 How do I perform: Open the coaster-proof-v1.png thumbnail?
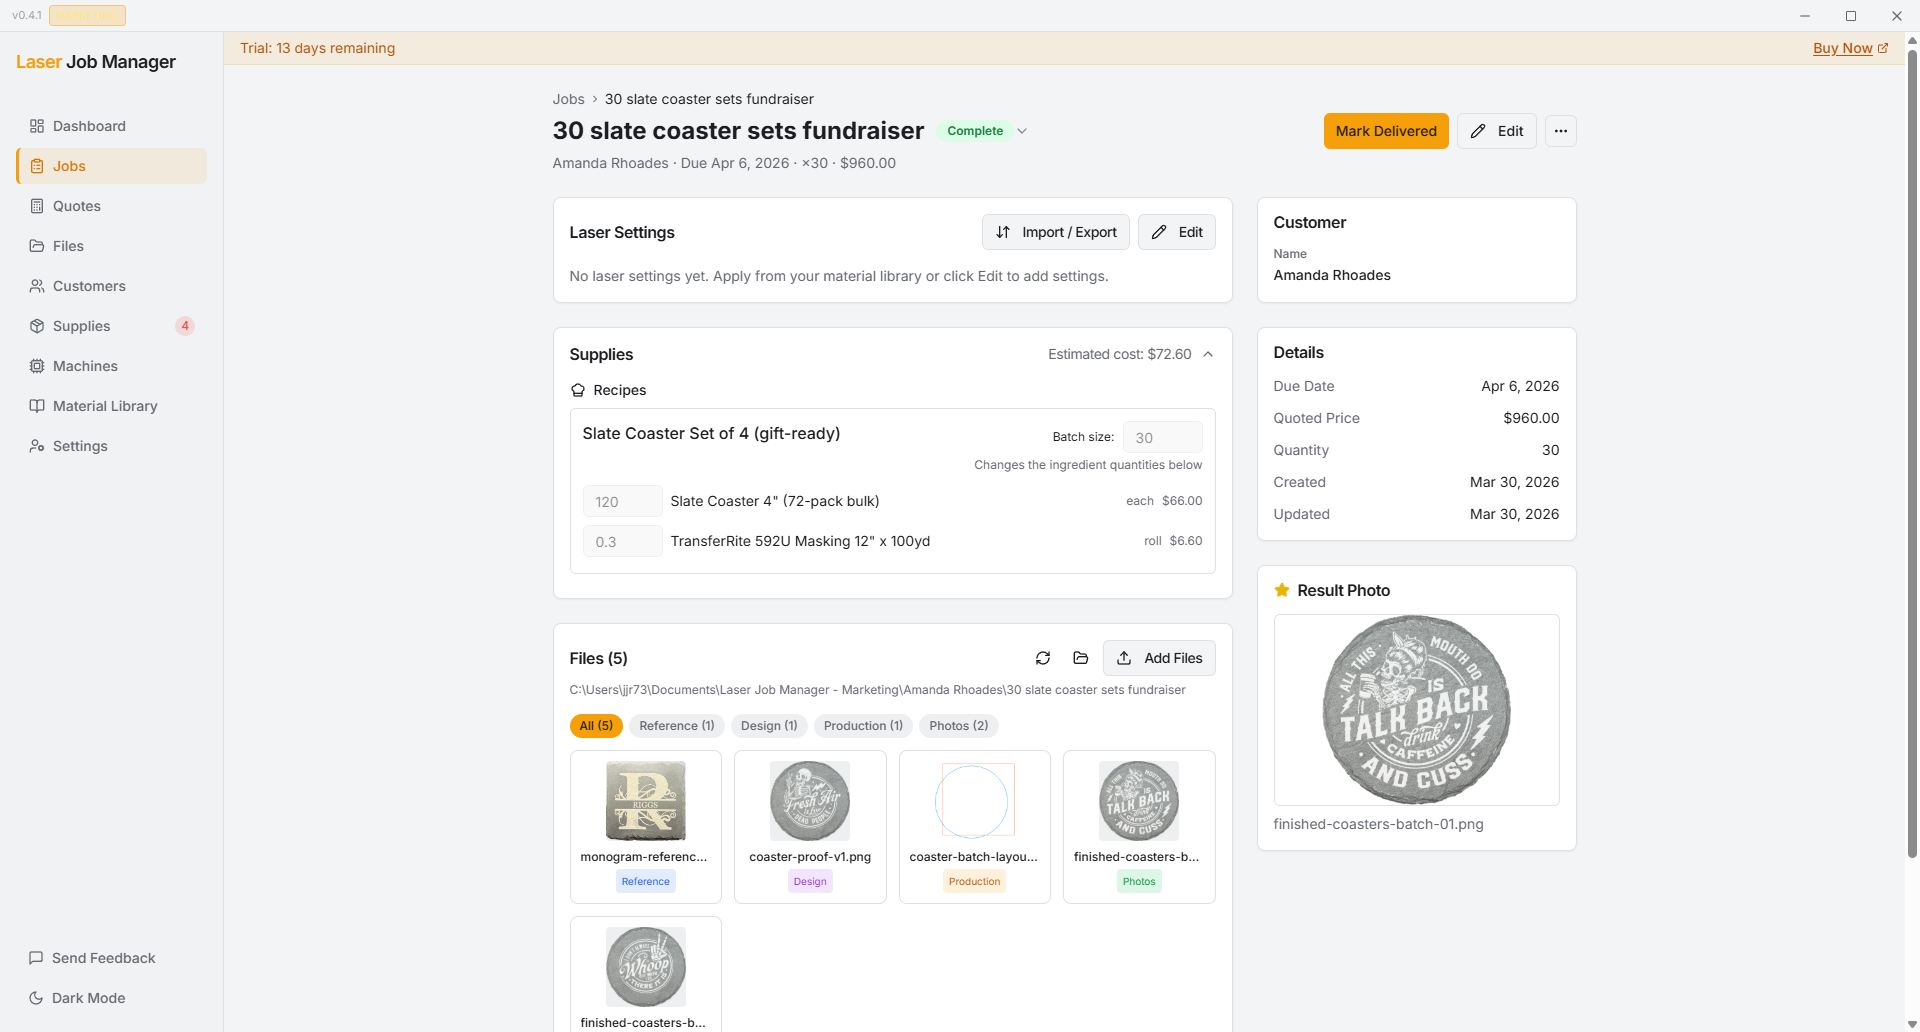(810, 801)
